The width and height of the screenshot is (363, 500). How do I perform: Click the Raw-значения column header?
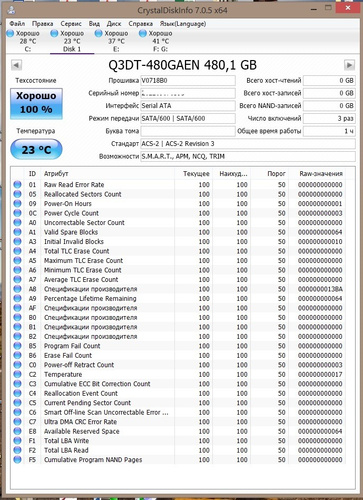click(x=321, y=174)
